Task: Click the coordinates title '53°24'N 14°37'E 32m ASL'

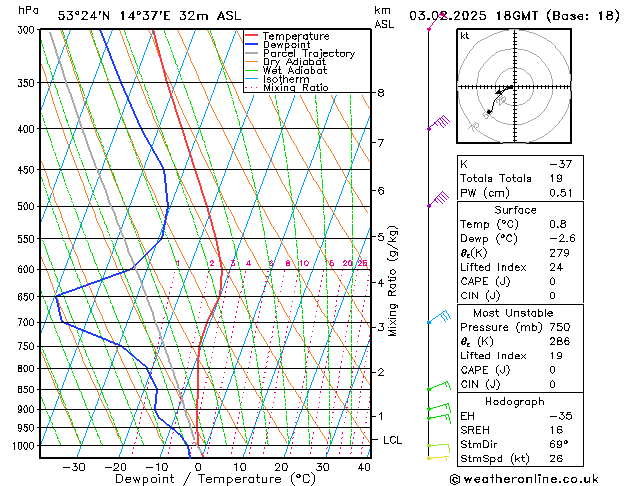Action: pos(149,16)
